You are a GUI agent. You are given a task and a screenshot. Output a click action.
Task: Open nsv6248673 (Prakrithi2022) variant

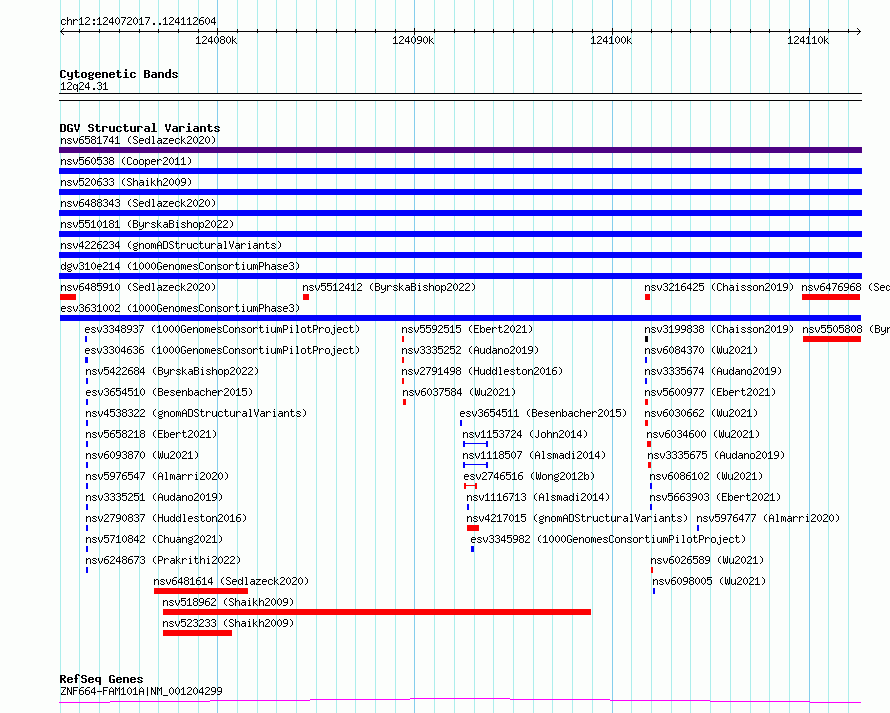pyautogui.click(x=163, y=560)
